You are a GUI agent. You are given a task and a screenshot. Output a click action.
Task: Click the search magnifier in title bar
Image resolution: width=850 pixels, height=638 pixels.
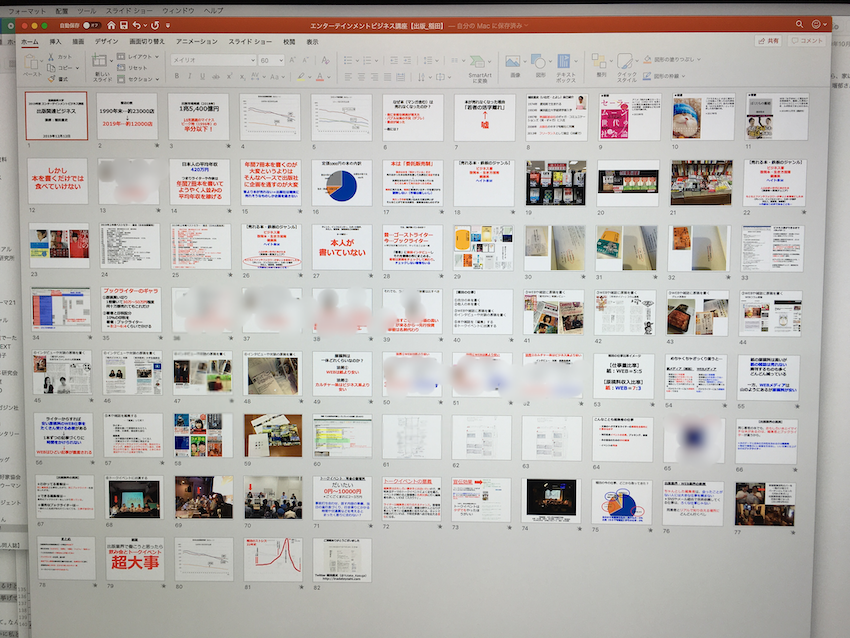point(799,24)
